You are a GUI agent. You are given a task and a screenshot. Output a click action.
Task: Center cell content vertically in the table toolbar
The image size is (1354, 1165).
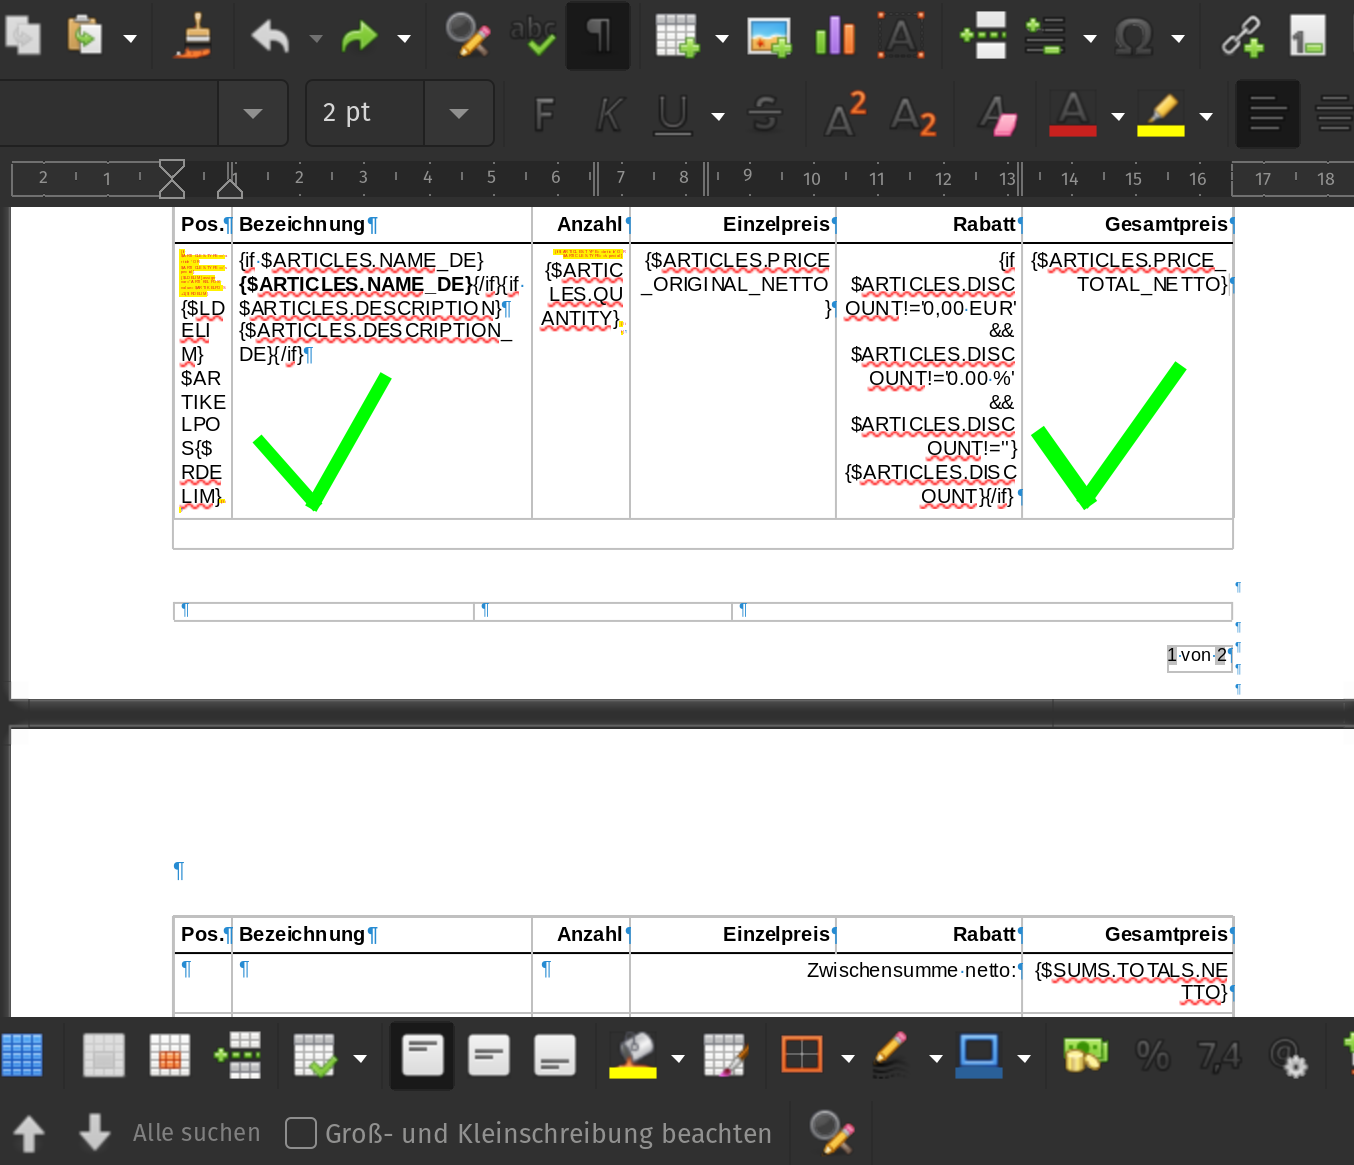point(489,1055)
